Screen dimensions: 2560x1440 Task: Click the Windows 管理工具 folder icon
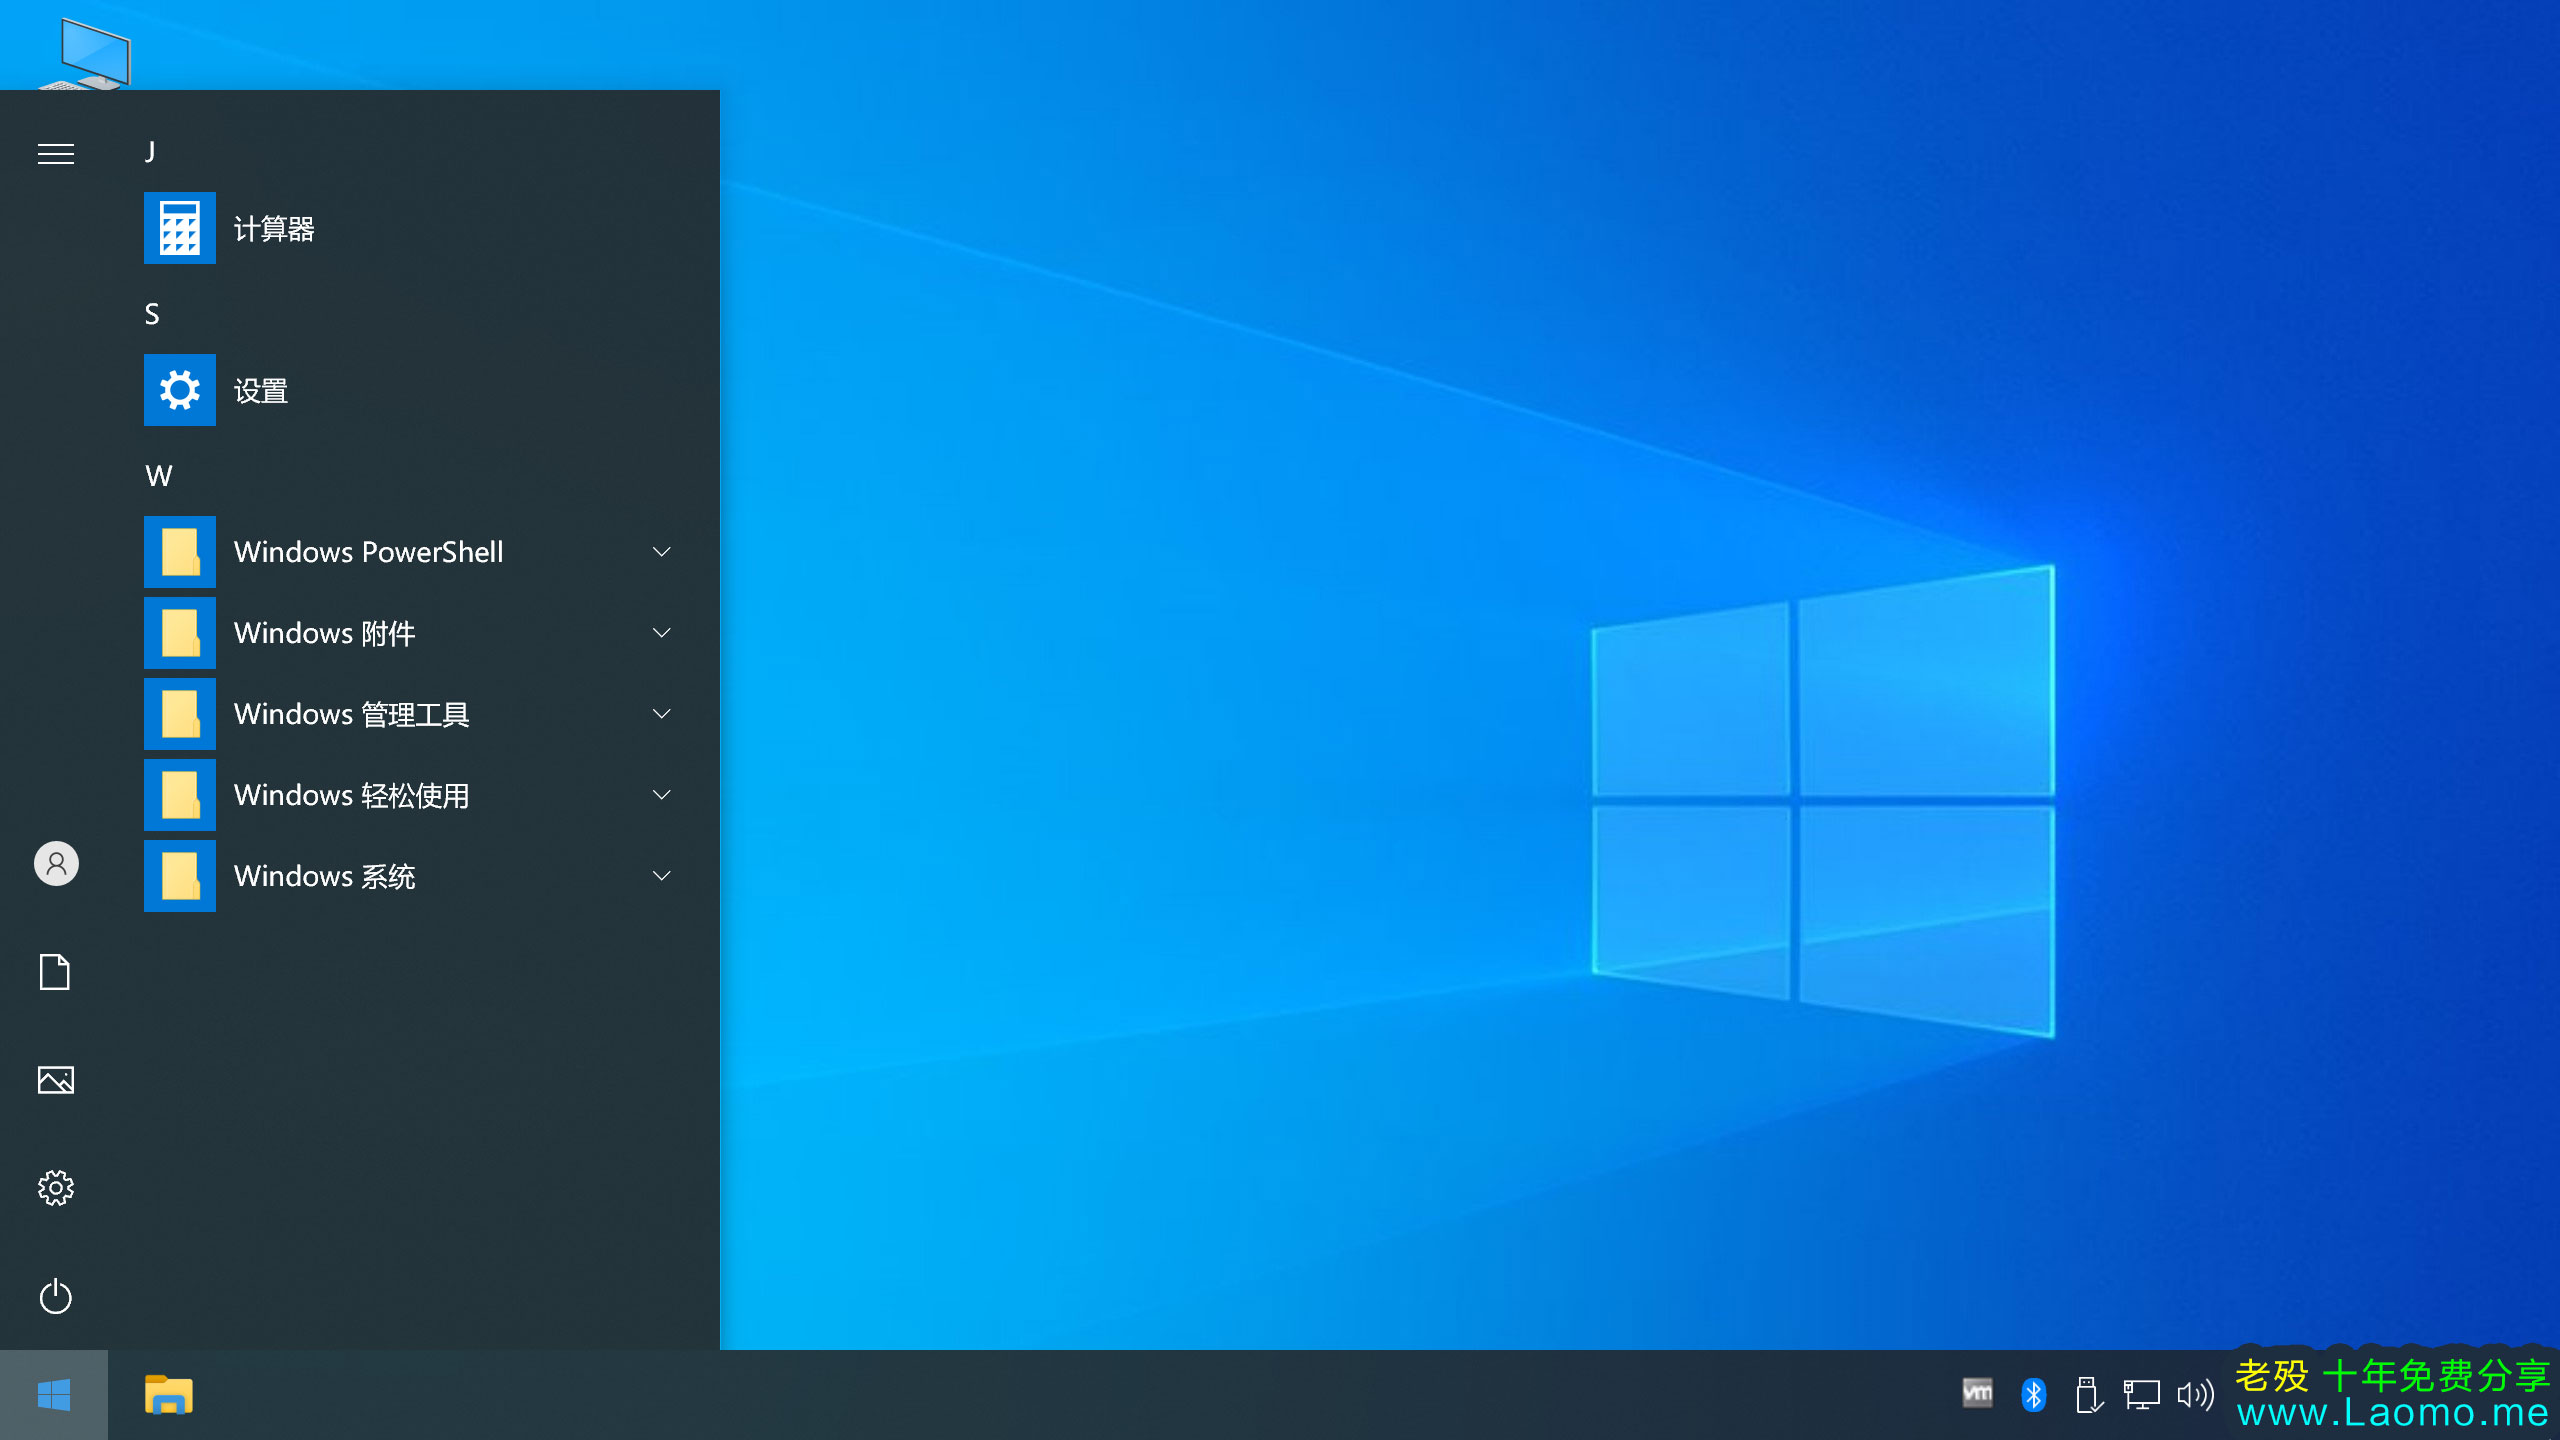pos(180,714)
